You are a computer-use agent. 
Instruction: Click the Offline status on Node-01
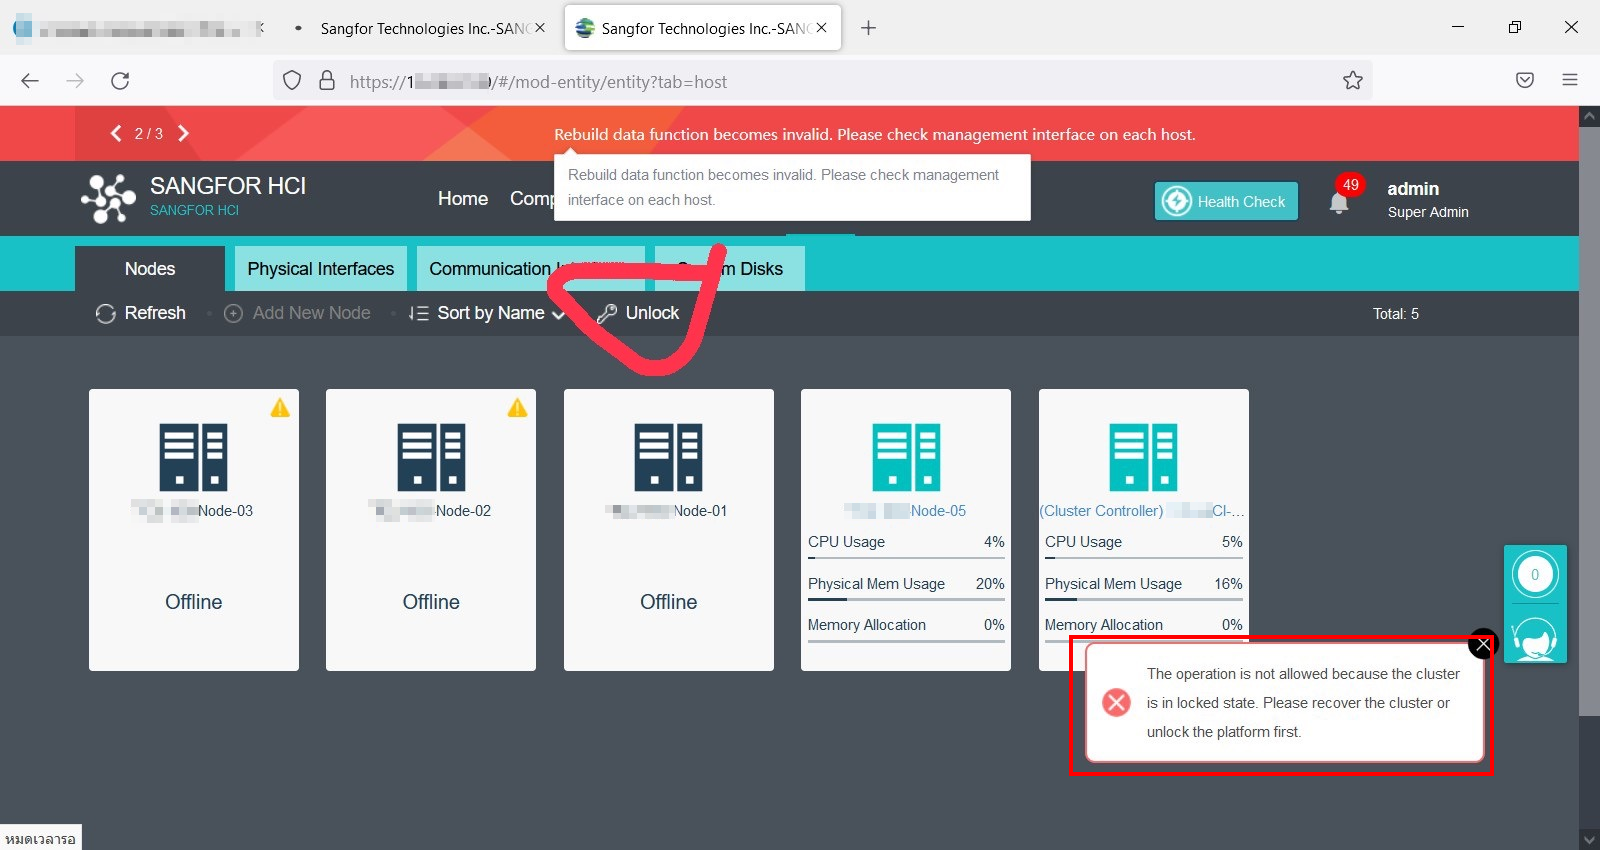coord(669,602)
